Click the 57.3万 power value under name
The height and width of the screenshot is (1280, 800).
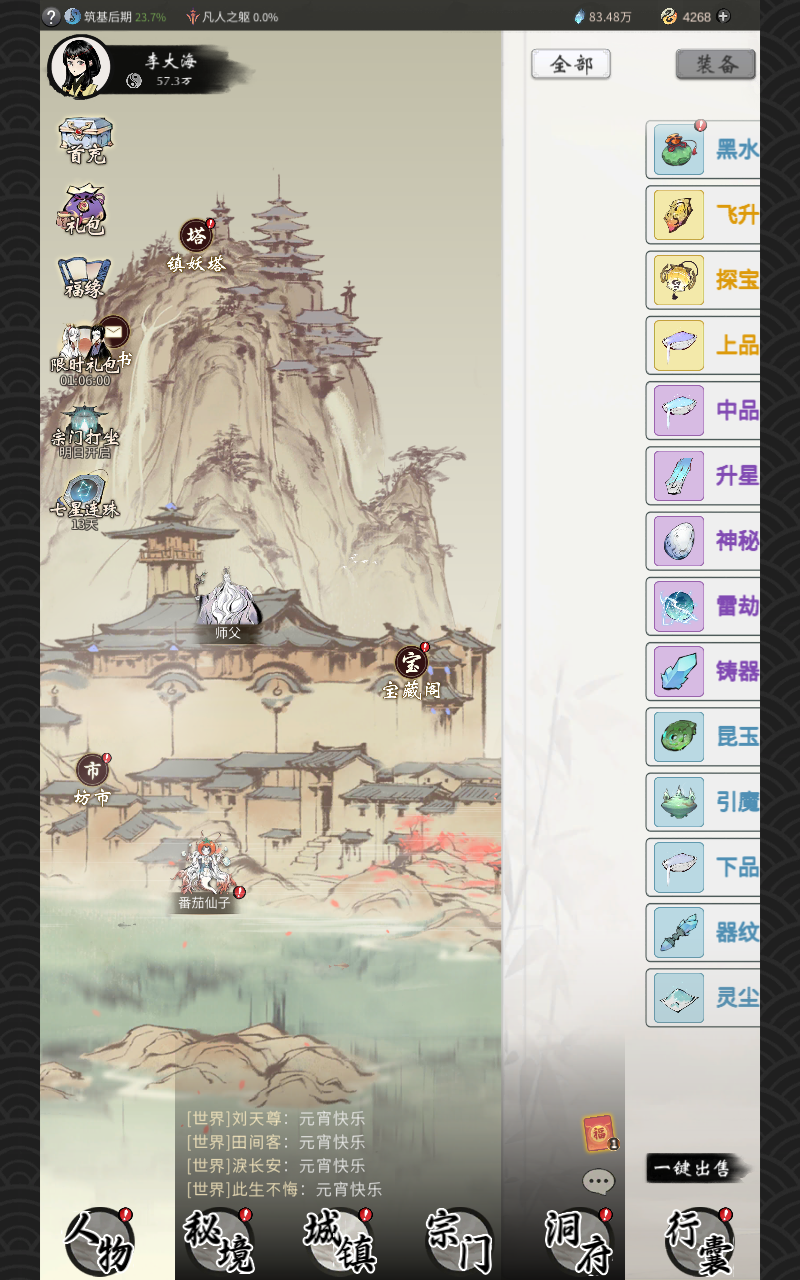pyautogui.click(x=174, y=81)
